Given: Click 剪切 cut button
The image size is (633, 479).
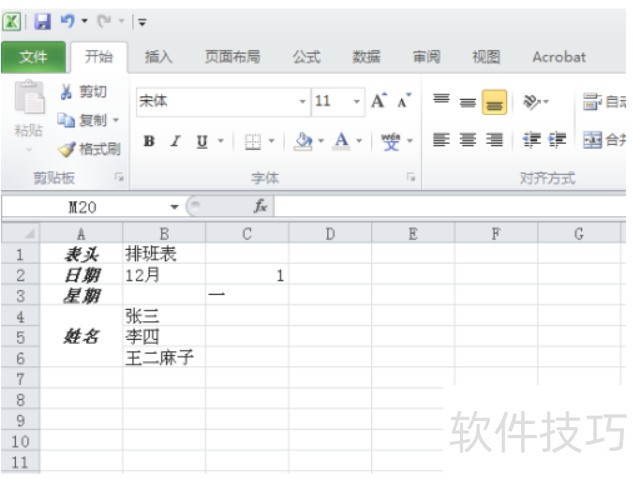Looking at the screenshot, I should click(x=83, y=92).
